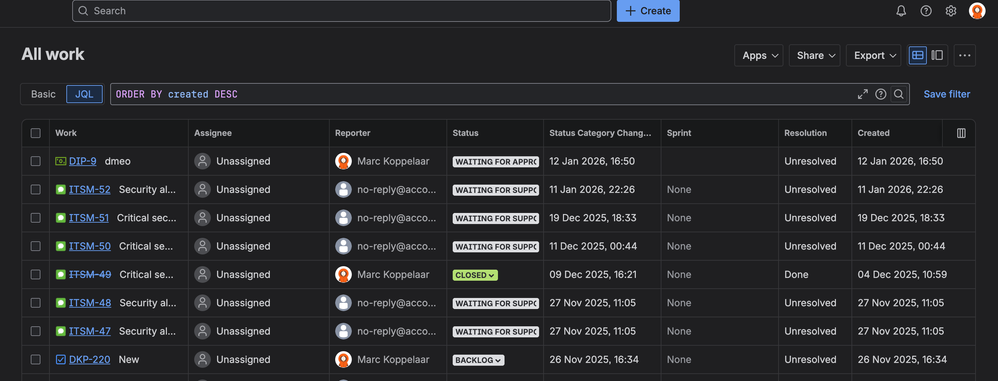
Task: Open work item ITSM-50 link
Action: [x=90, y=246]
